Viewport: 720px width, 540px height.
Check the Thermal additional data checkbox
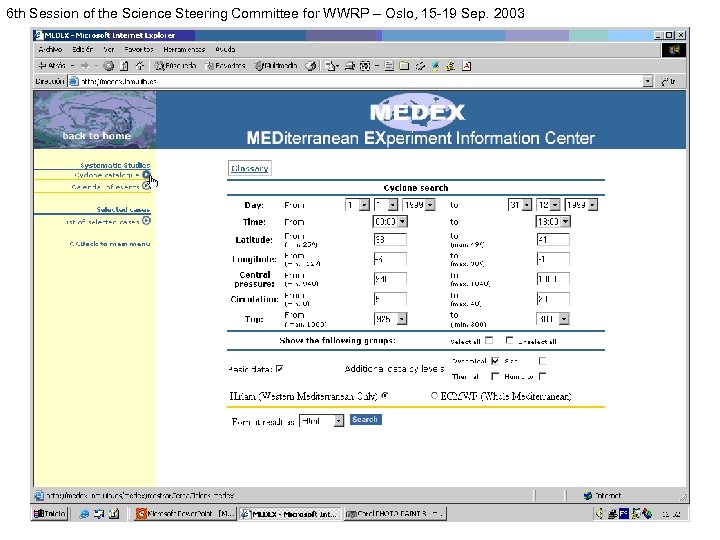495,376
